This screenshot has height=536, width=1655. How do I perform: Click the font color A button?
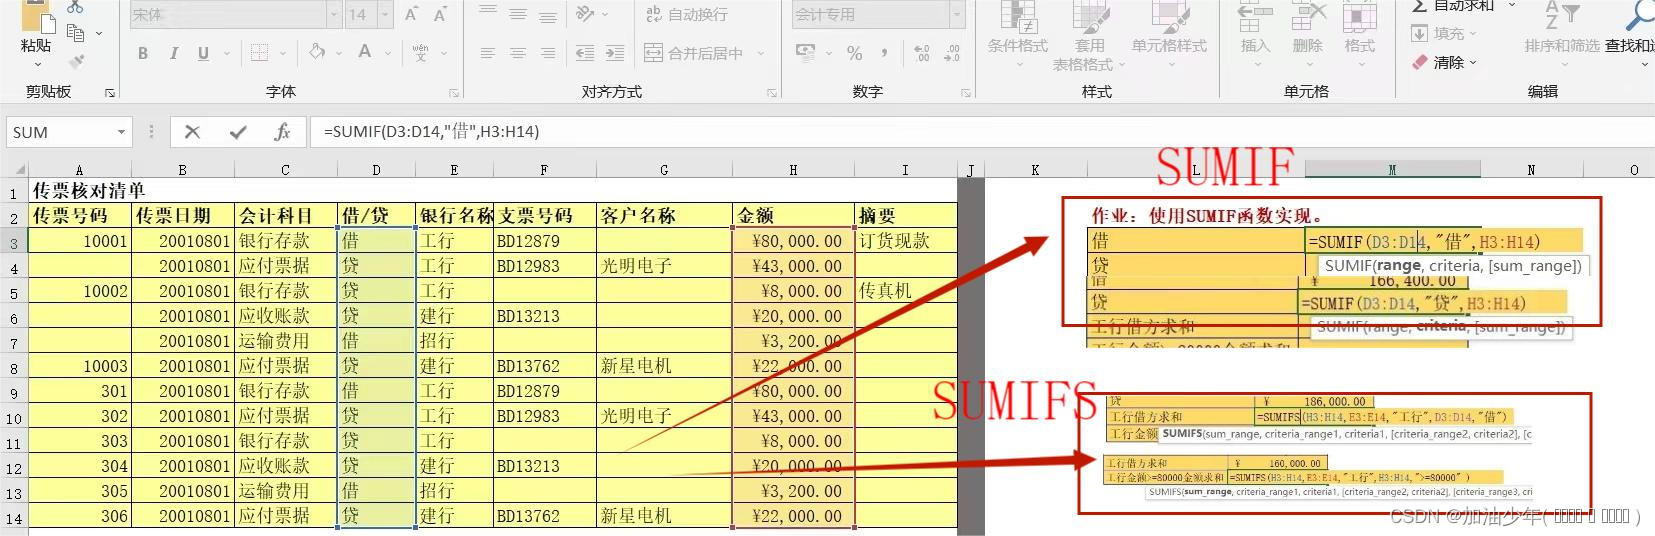pyautogui.click(x=365, y=52)
